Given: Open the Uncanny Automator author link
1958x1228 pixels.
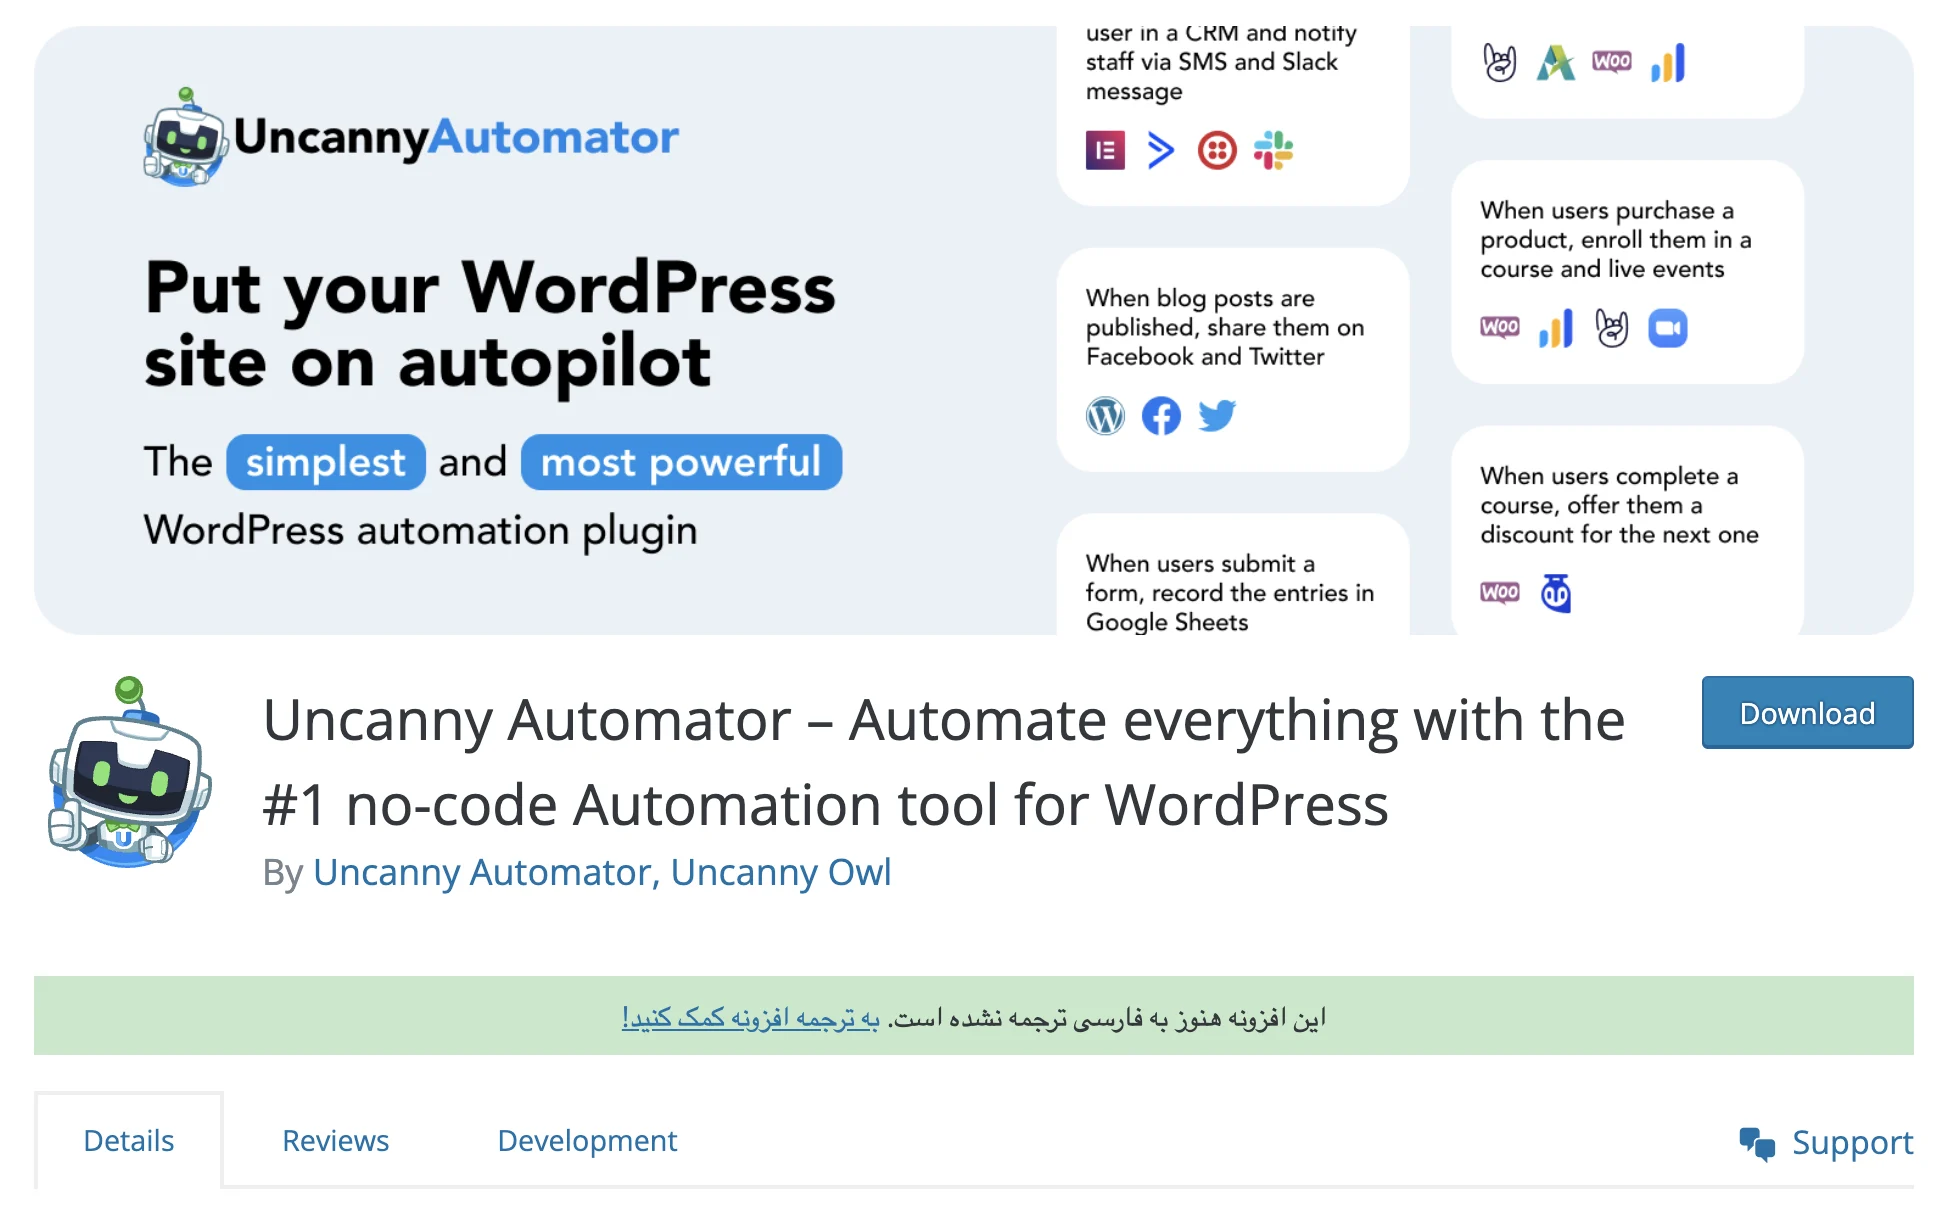Looking at the screenshot, I should click(x=482, y=872).
